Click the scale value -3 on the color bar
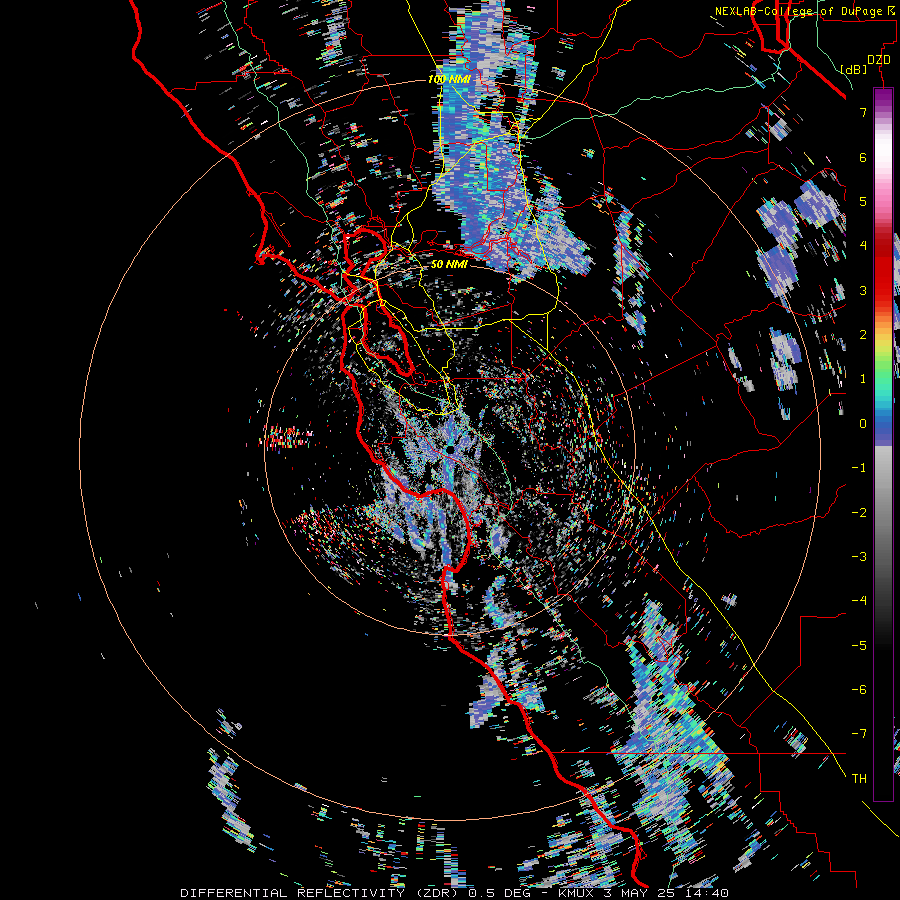This screenshot has width=900, height=900. point(859,557)
